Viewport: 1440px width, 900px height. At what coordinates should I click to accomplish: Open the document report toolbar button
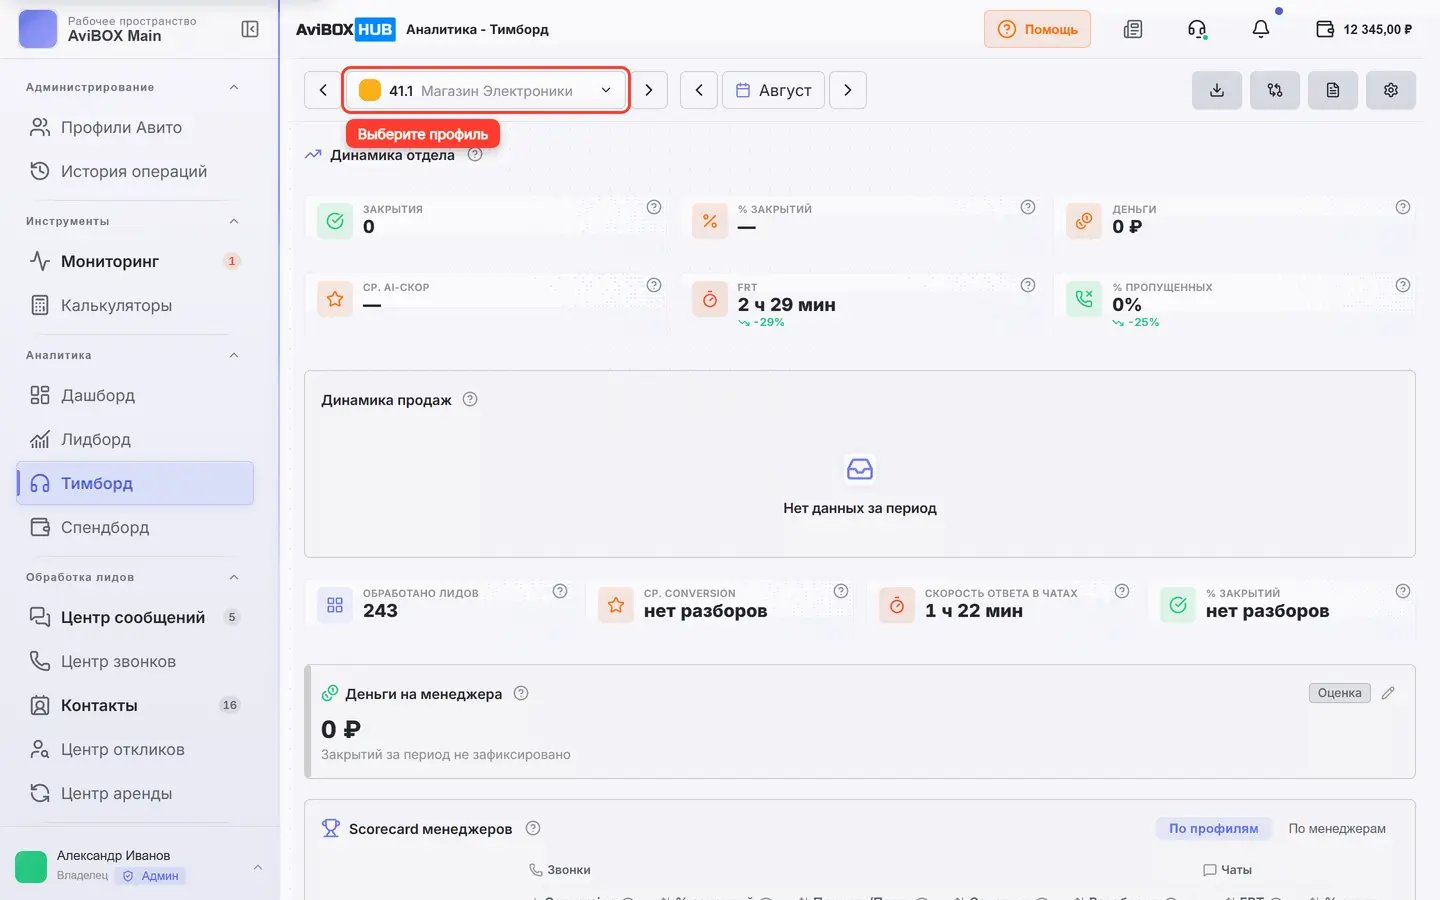[1333, 90]
